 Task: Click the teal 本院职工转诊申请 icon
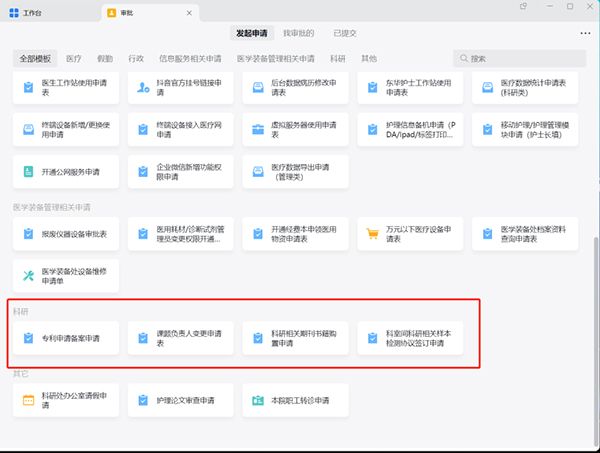pos(258,400)
